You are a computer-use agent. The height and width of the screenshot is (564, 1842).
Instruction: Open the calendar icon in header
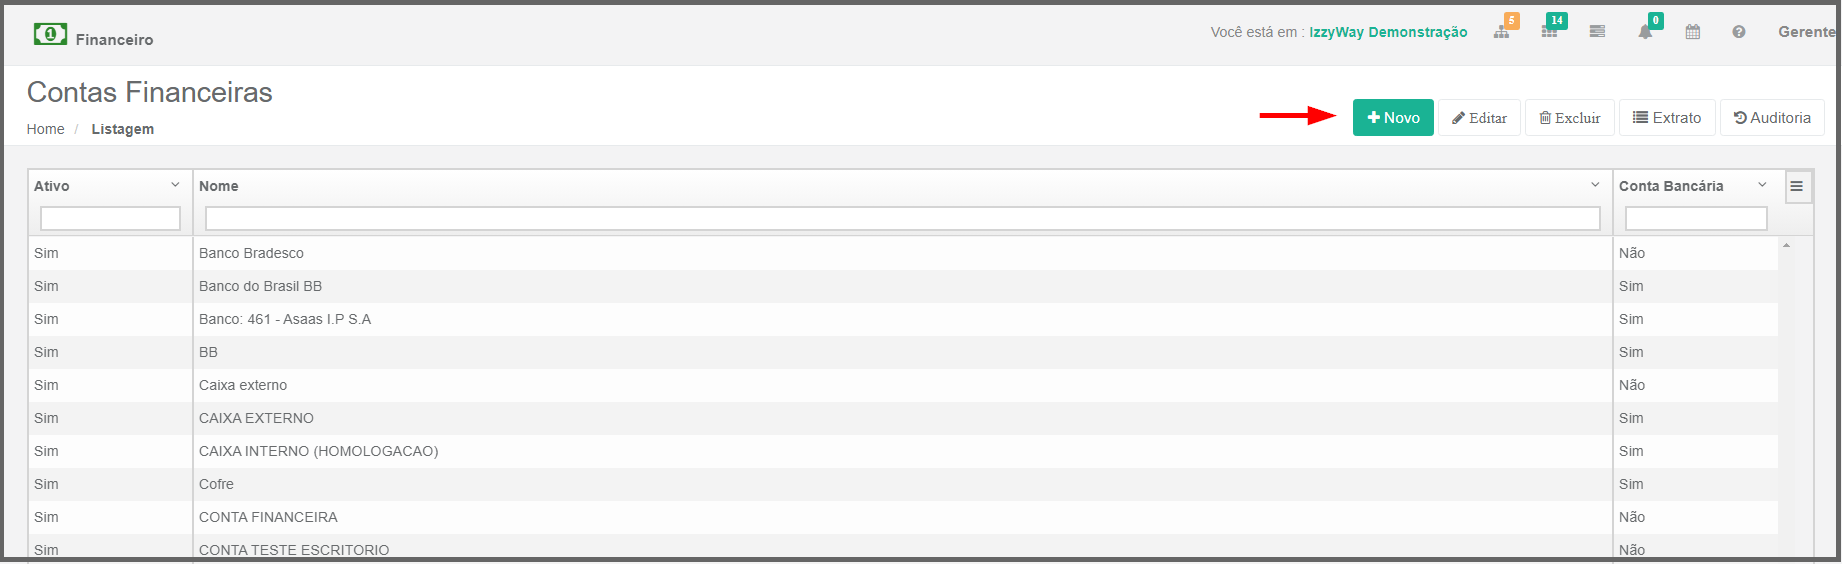click(1693, 32)
